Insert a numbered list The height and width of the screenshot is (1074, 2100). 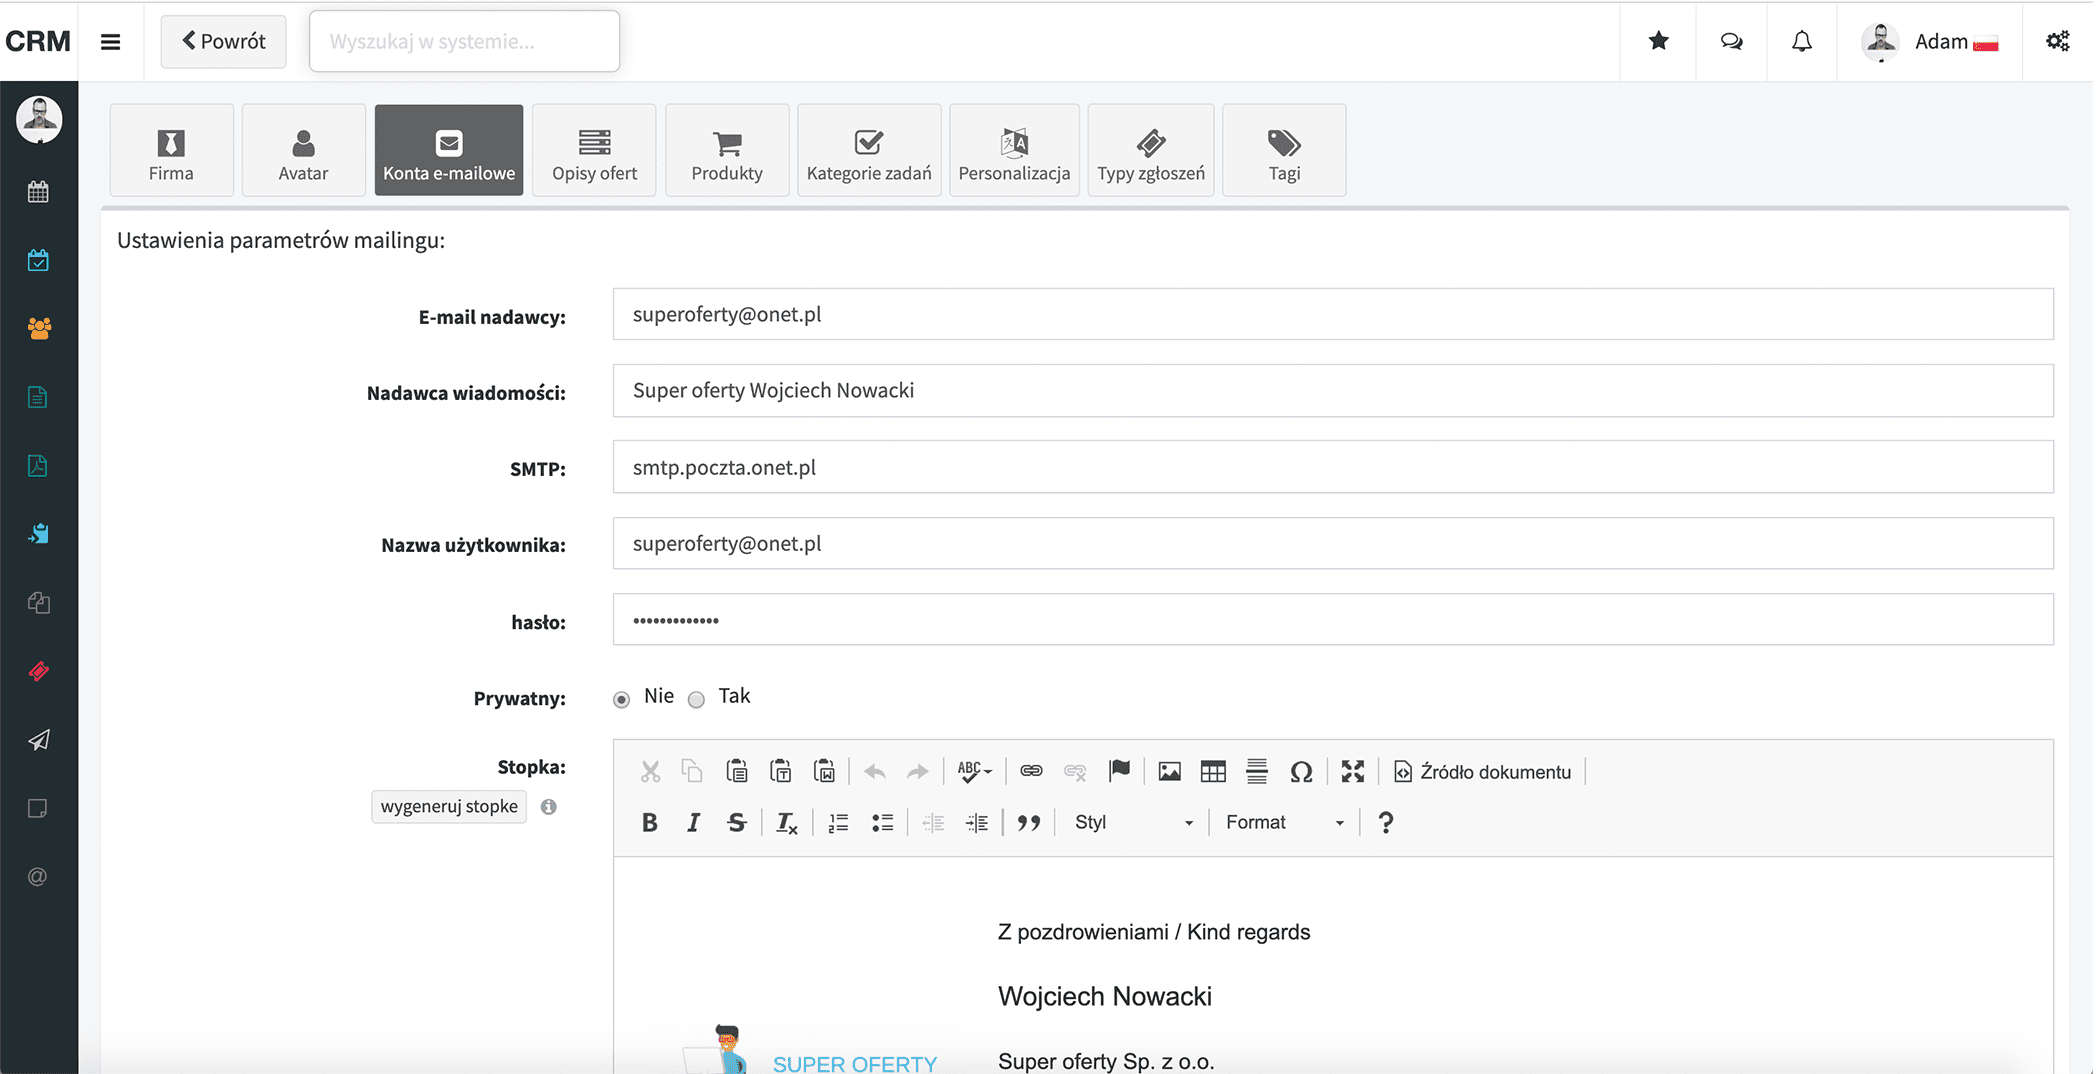(x=838, y=822)
